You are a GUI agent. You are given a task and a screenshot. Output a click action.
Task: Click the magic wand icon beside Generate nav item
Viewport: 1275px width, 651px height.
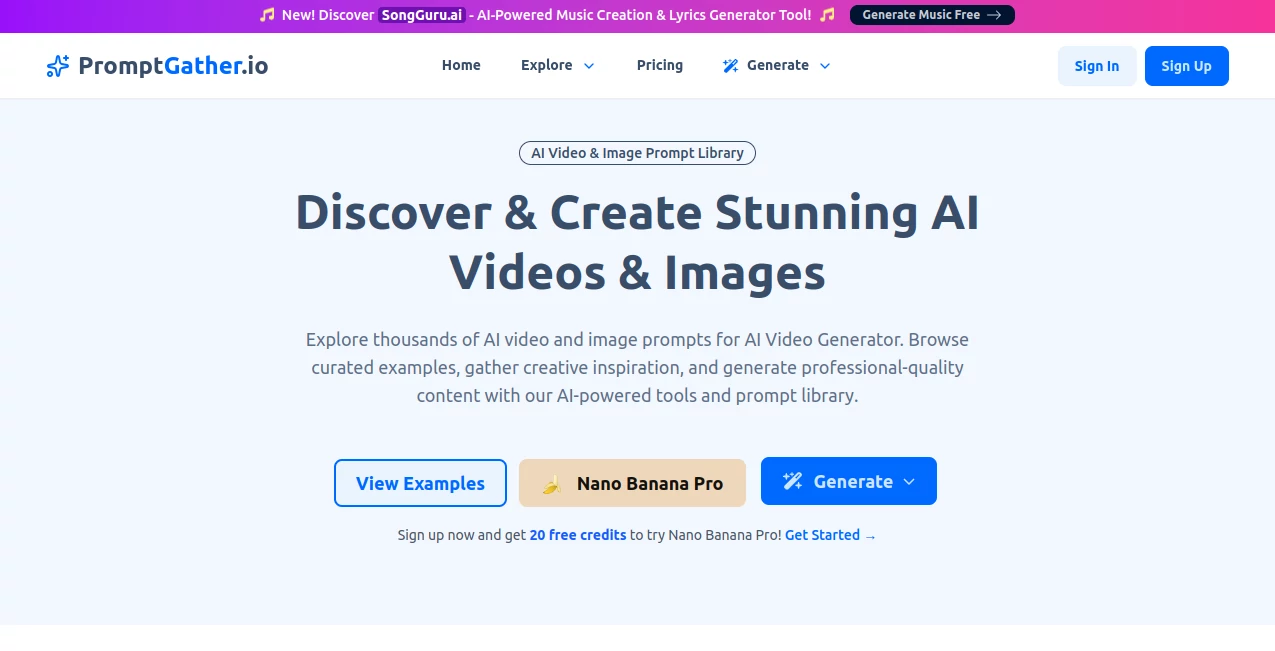click(730, 65)
